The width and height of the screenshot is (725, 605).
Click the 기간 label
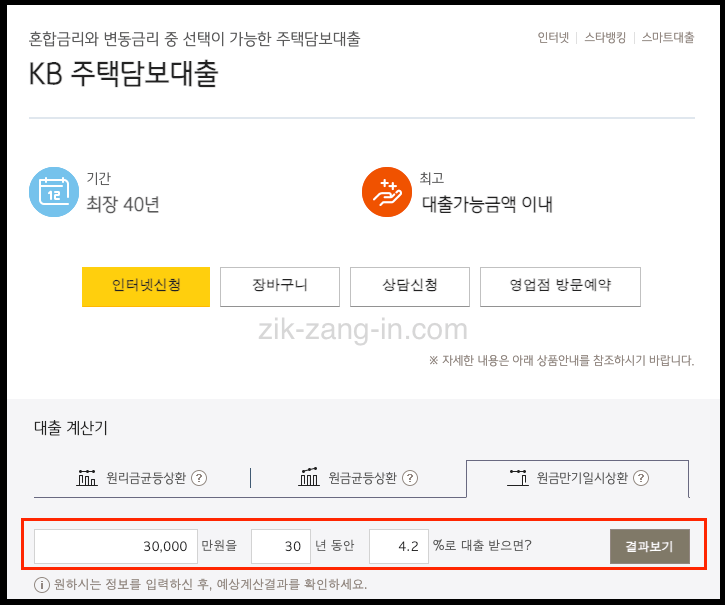tap(98, 179)
